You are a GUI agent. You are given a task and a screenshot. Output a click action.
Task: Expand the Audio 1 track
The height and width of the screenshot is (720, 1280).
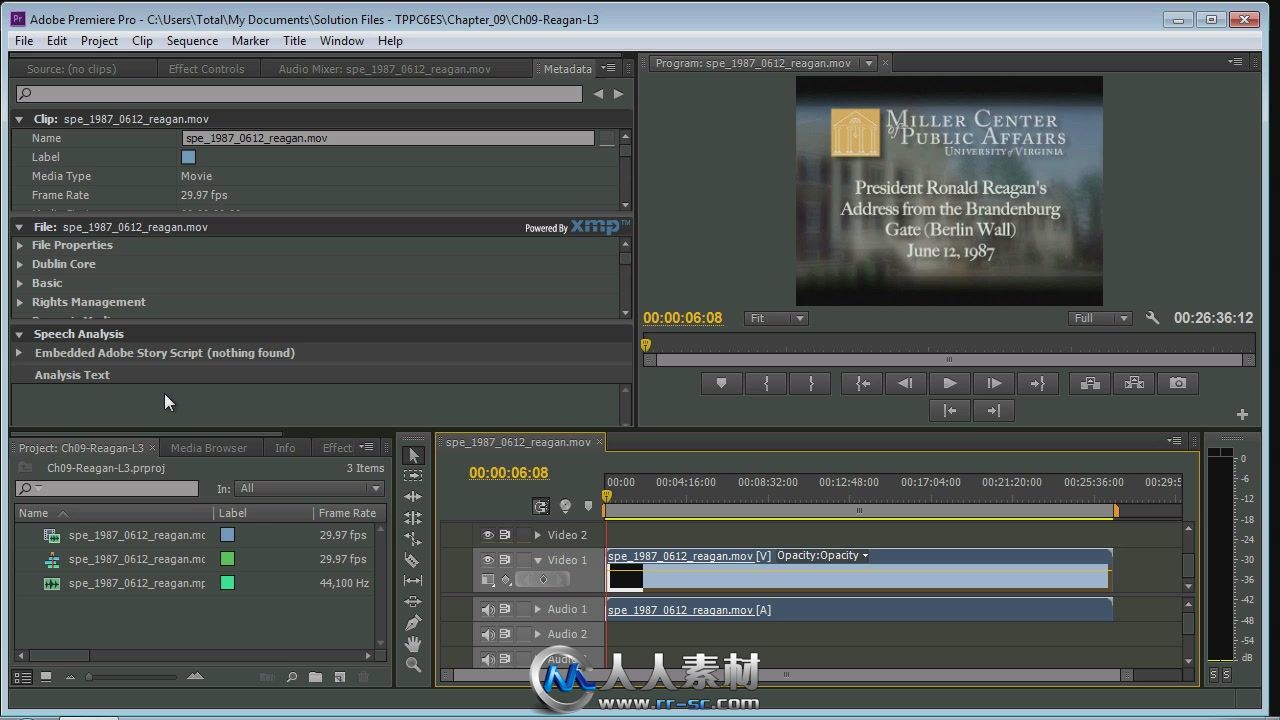[538, 609]
